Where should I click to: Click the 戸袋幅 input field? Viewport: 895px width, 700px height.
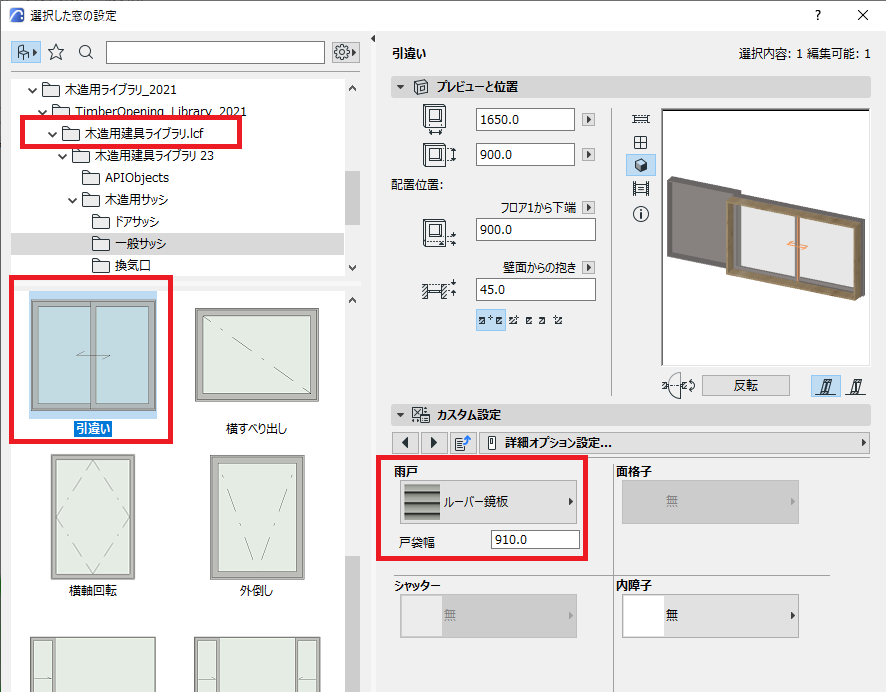click(x=535, y=540)
